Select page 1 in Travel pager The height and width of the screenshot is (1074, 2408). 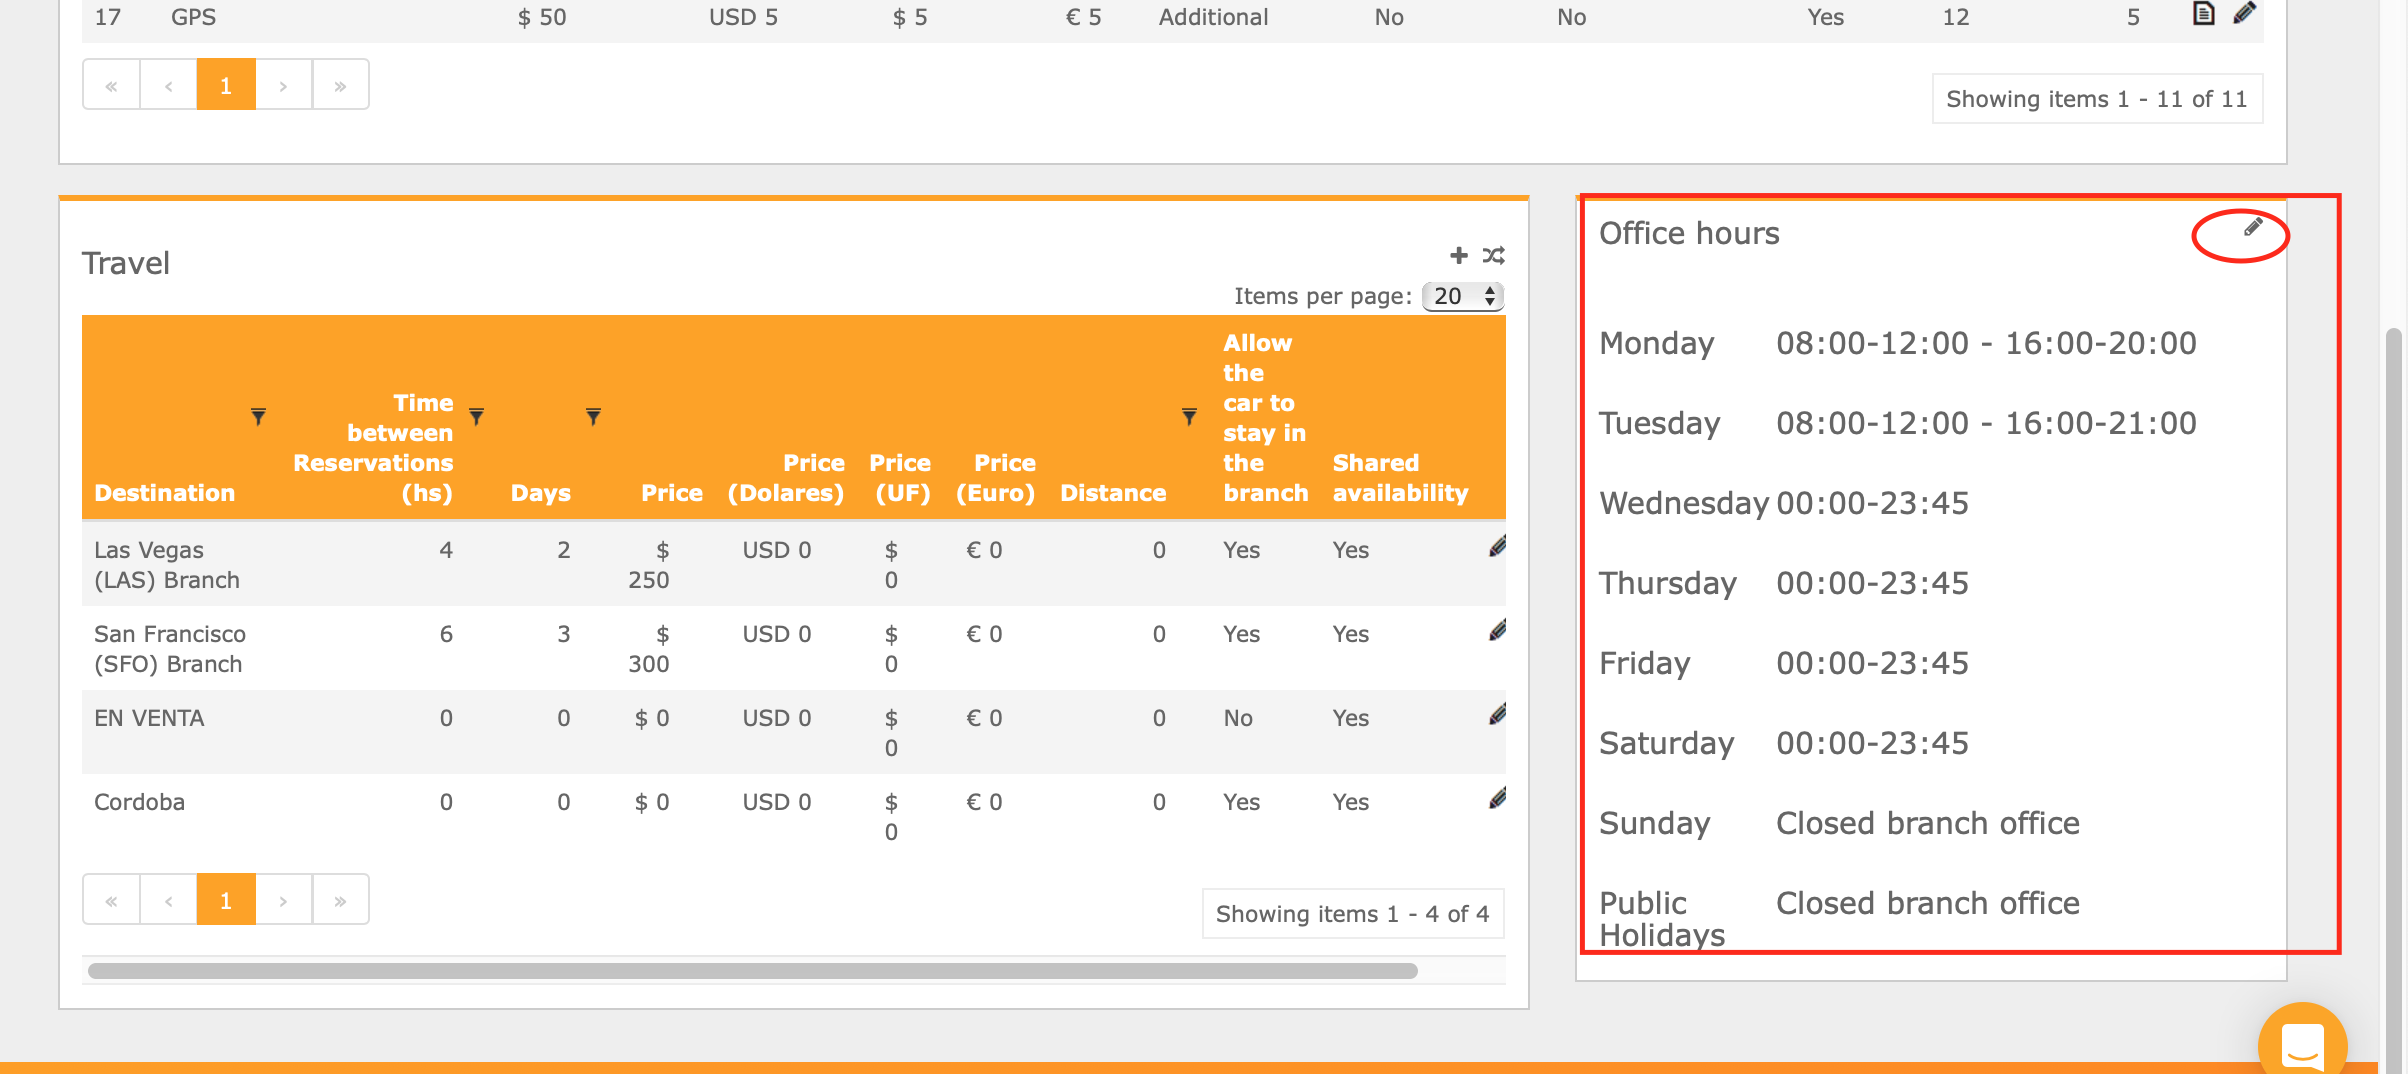[x=226, y=900]
